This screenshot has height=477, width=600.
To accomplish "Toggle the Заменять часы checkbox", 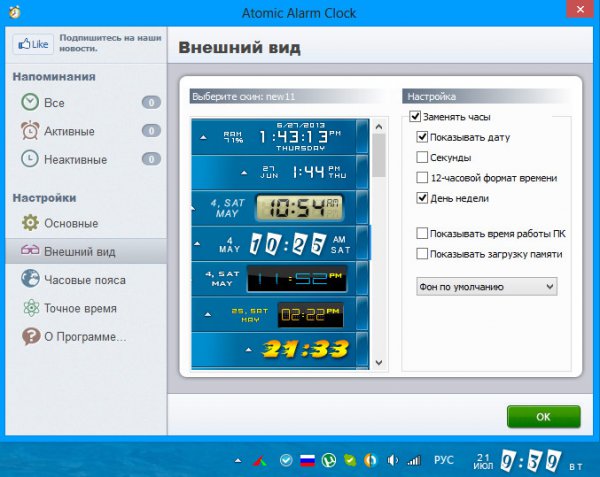I will click(x=415, y=116).
